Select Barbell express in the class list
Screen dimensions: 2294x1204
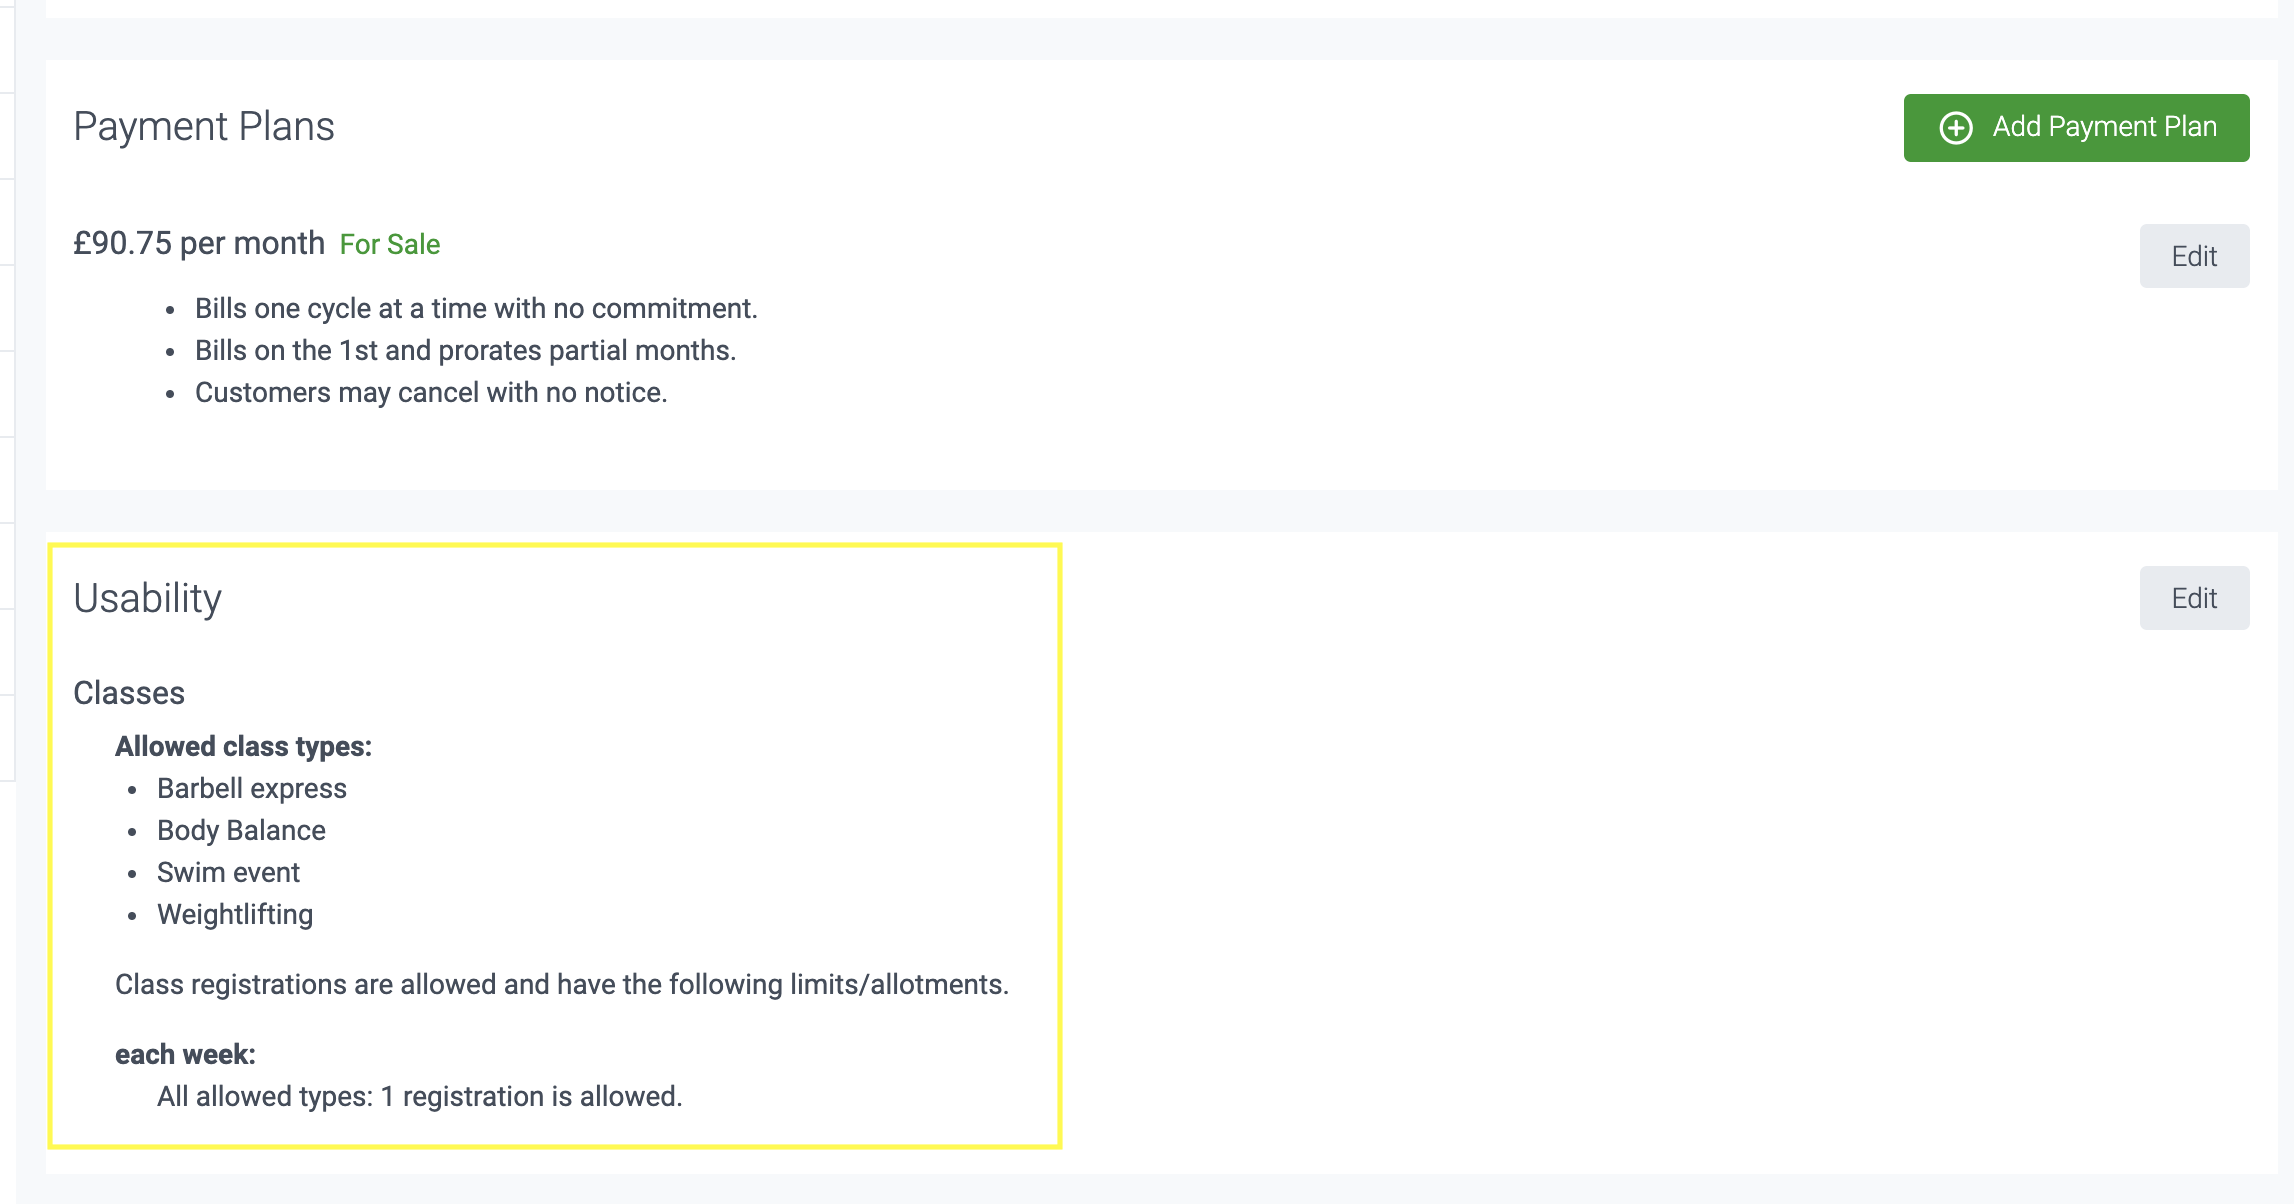pyautogui.click(x=252, y=788)
